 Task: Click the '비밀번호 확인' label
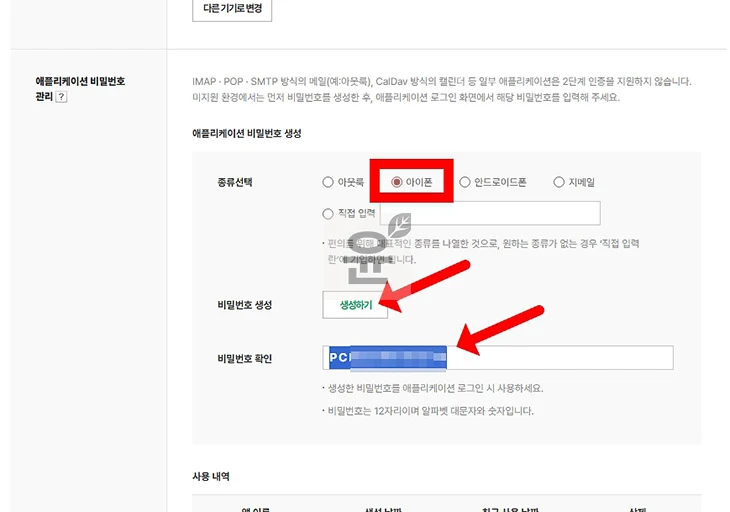click(x=244, y=358)
